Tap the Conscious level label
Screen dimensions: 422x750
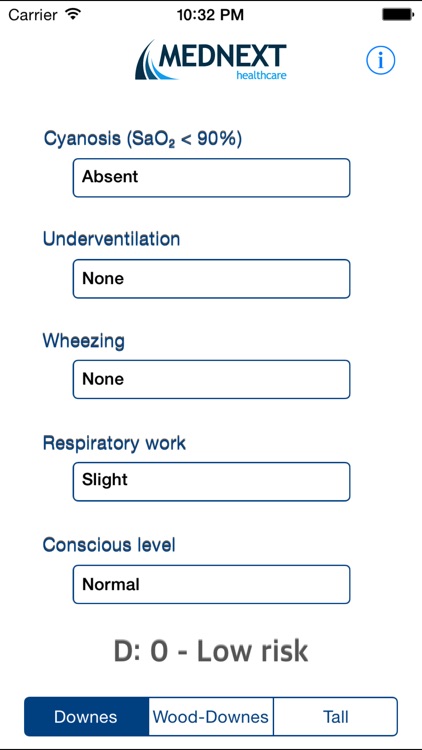[x=109, y=544]
